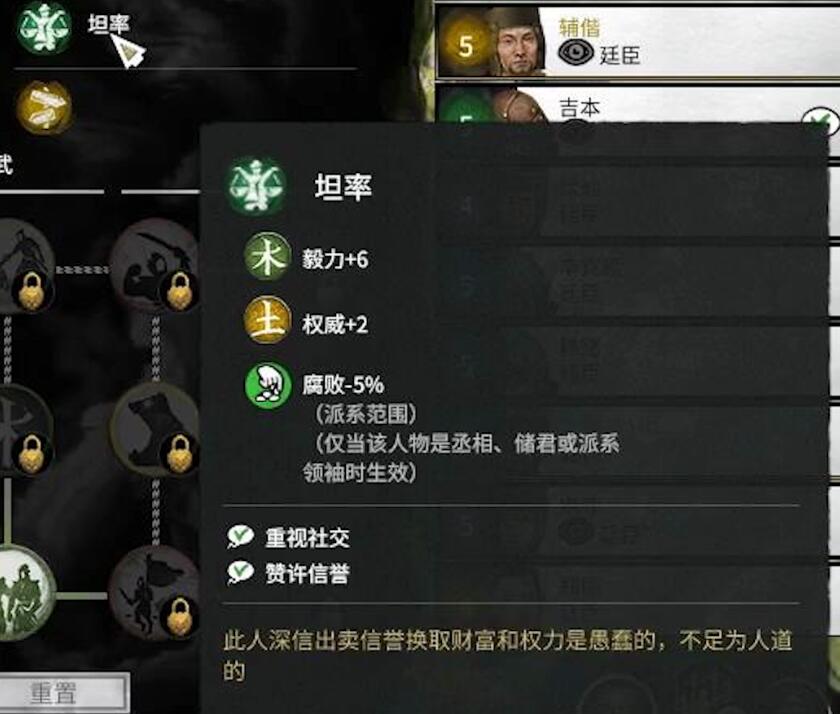Click the green 腐败 corruption effect icon
Viewport: 840px width, 714px height.
[x=268, y=385]
